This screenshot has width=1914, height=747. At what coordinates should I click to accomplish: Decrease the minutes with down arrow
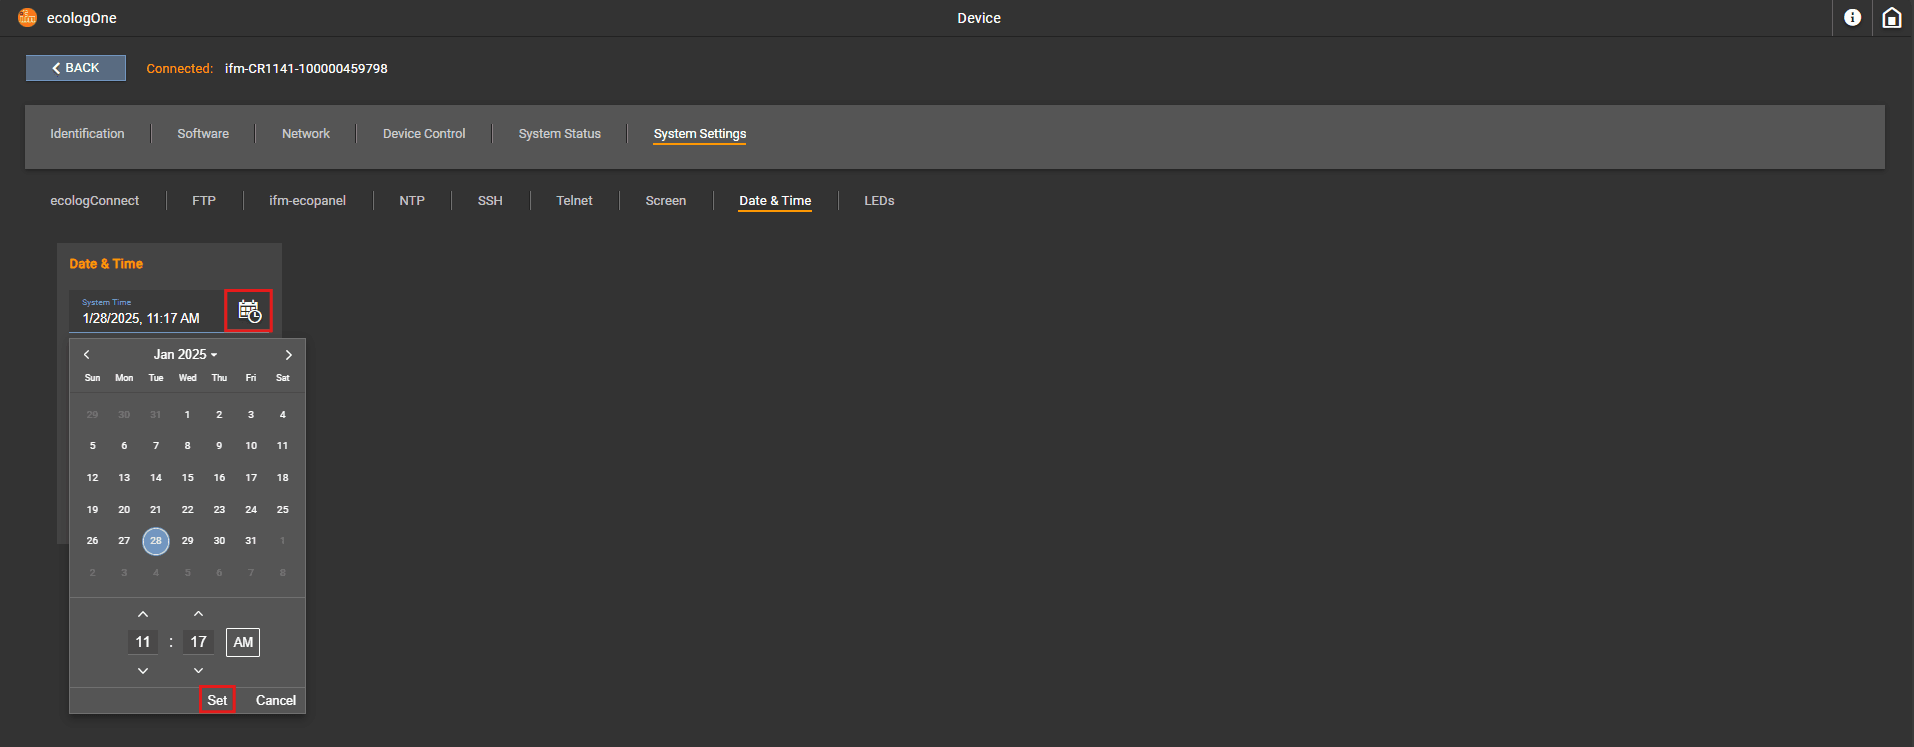pyautogui.click(x=198, y=670)
